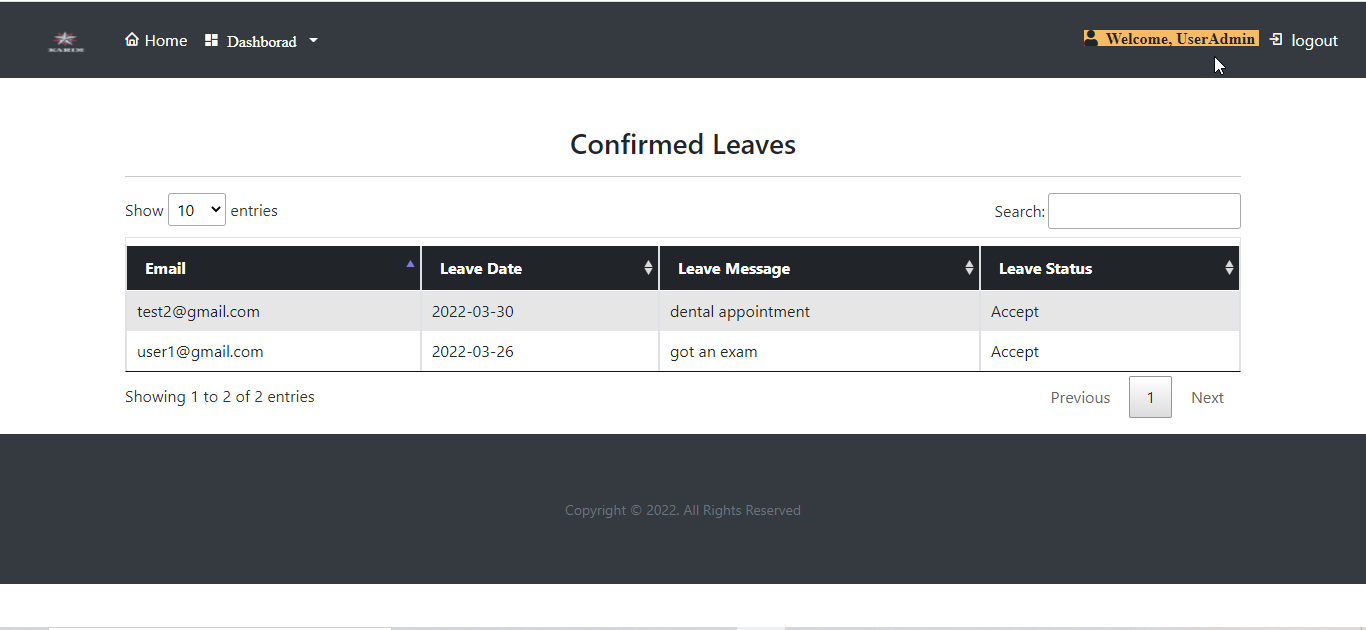The image size is (1366, 630).
Task: Click the grid icon next to Dashborad
Action: (x=210, y=40)
